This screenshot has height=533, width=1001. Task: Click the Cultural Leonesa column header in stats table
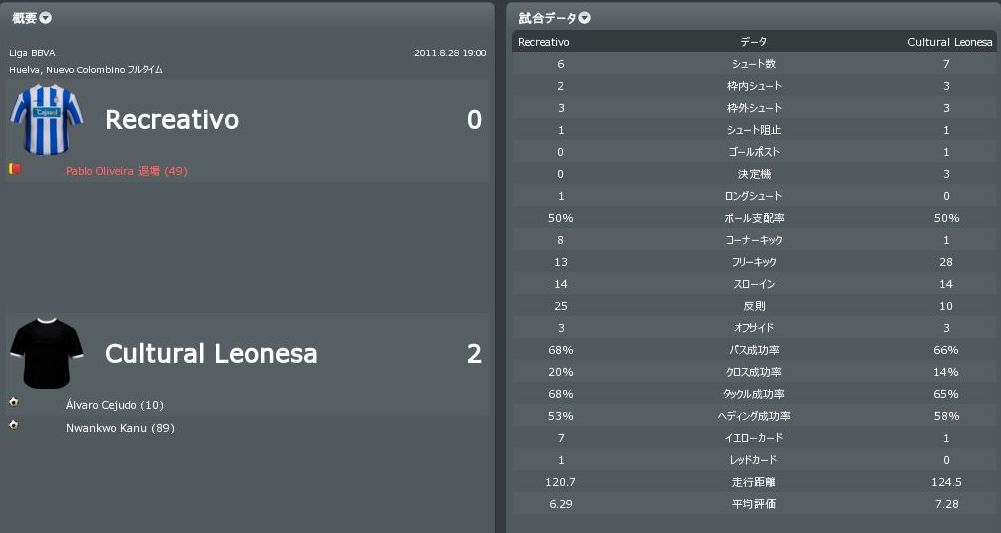tap(949, 42)
